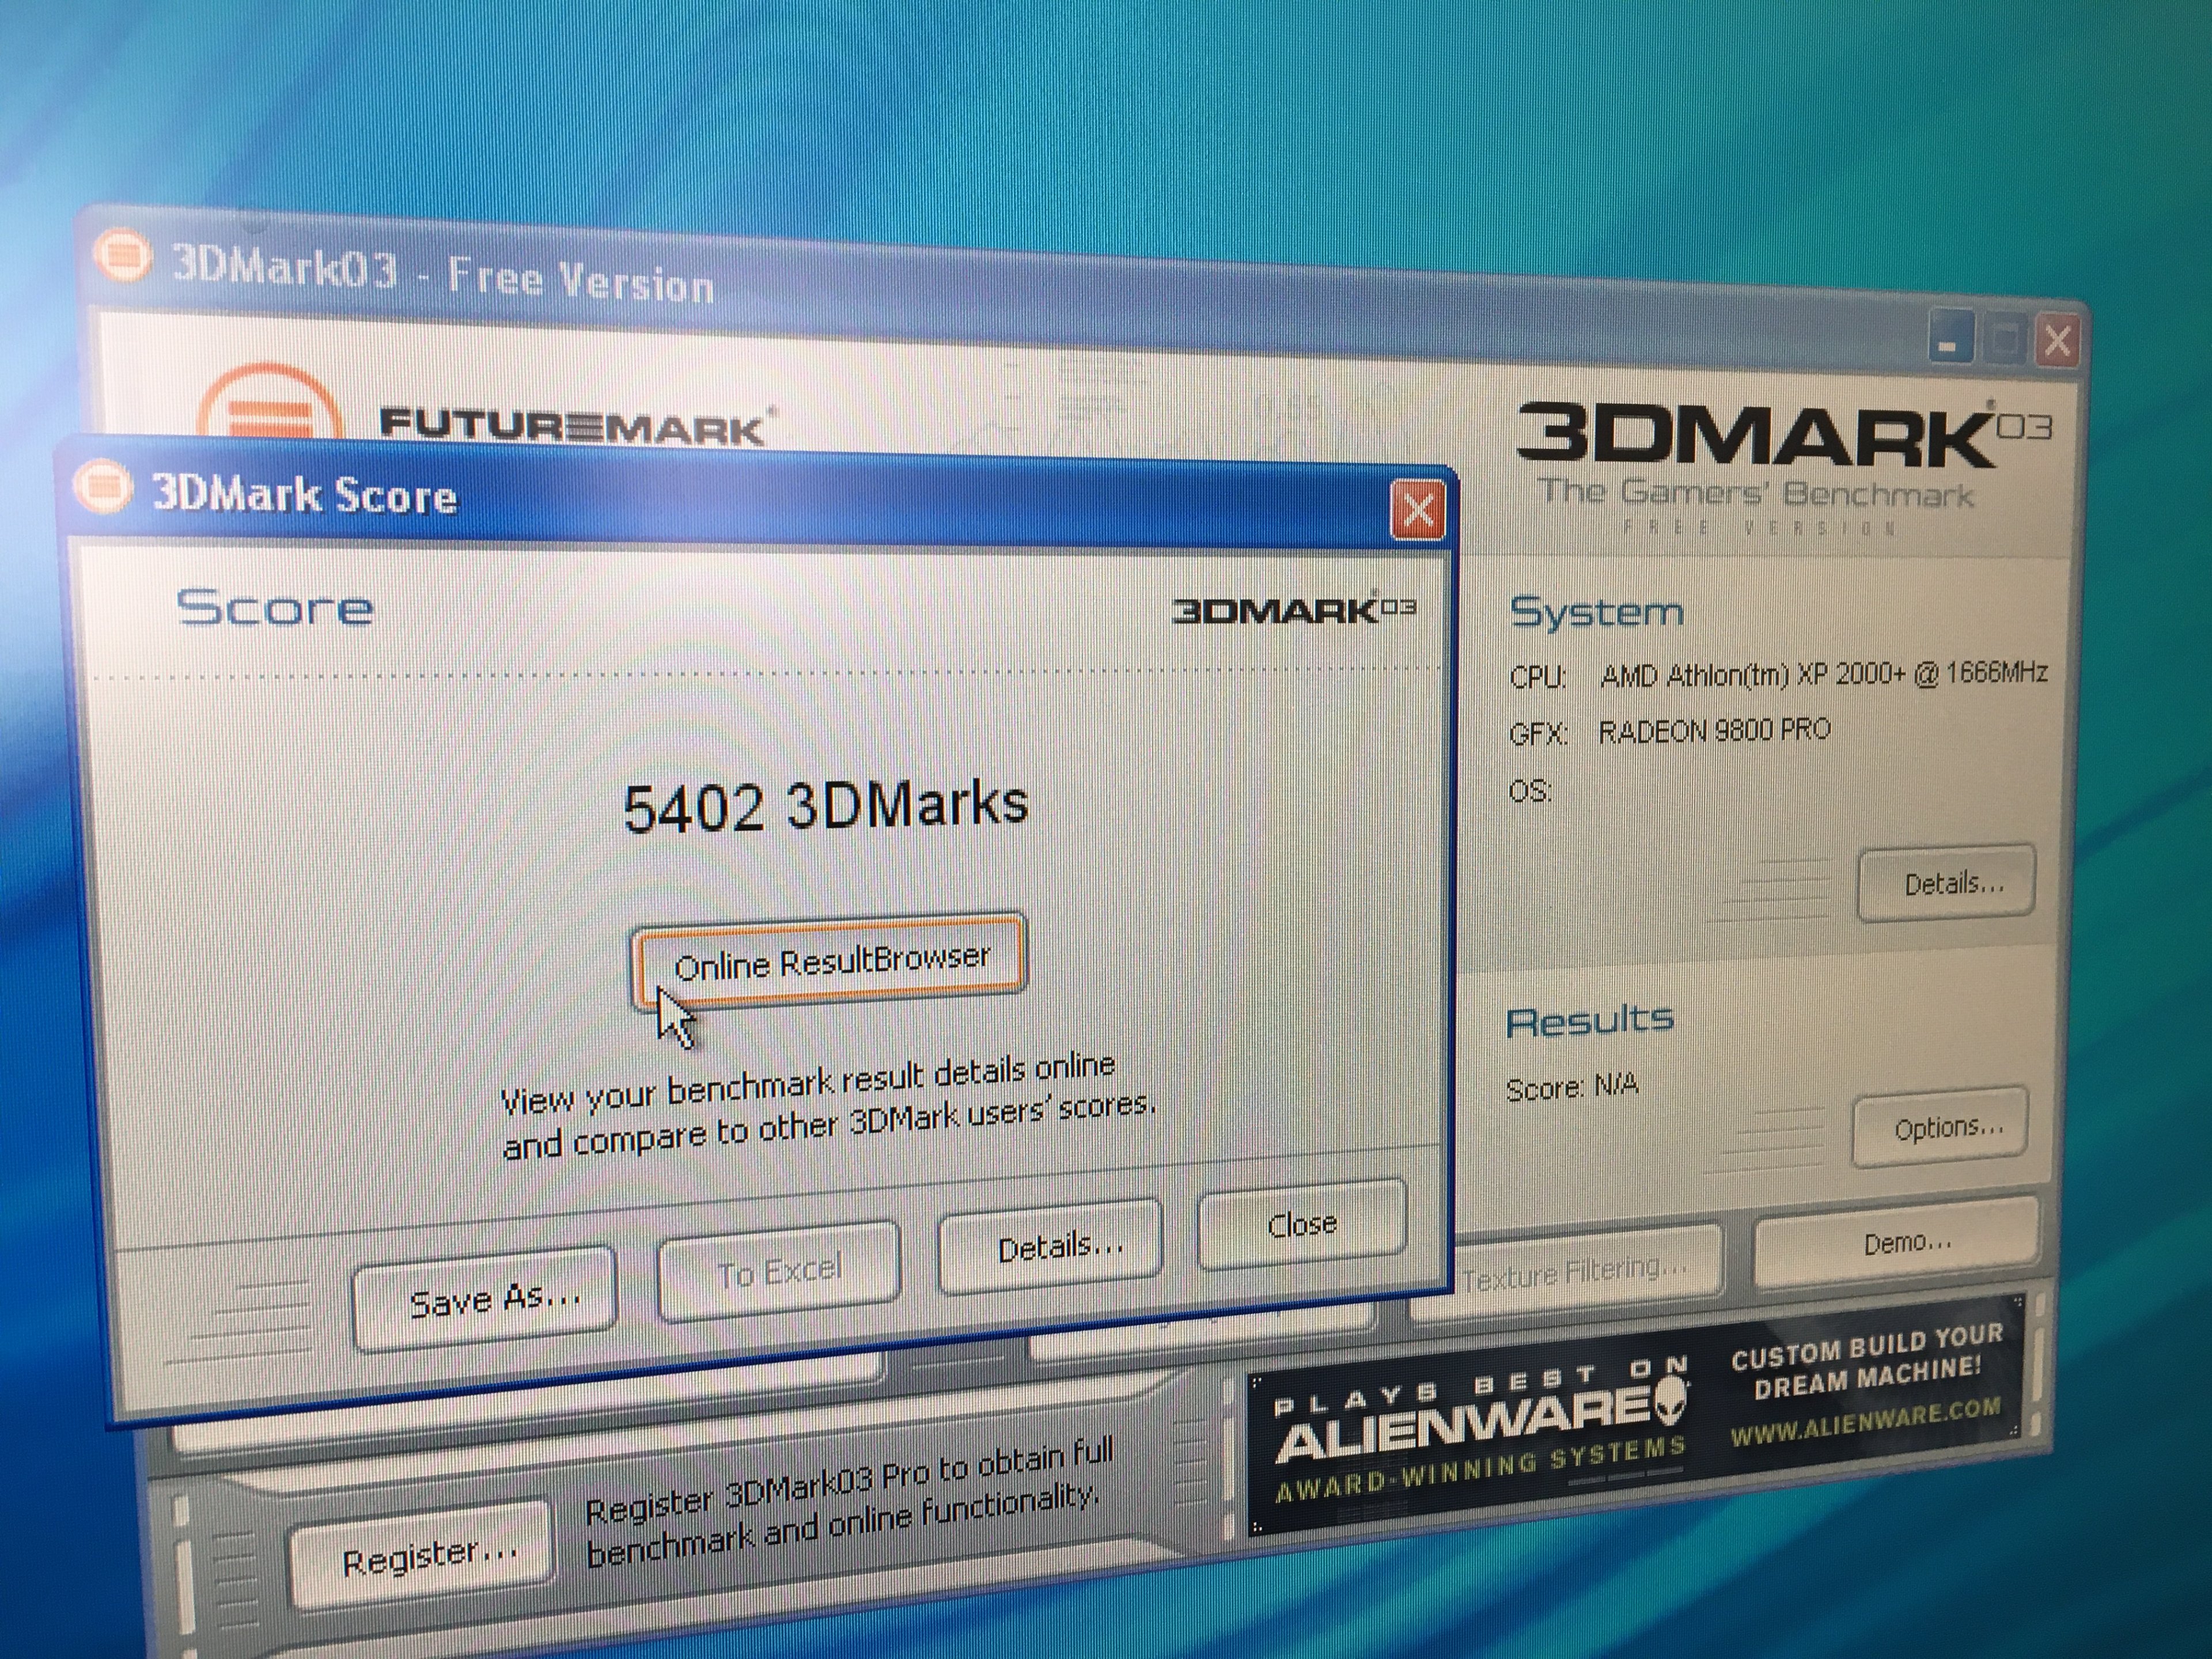
Task: Click the To Excel button
Action: tap(779, 1272)
